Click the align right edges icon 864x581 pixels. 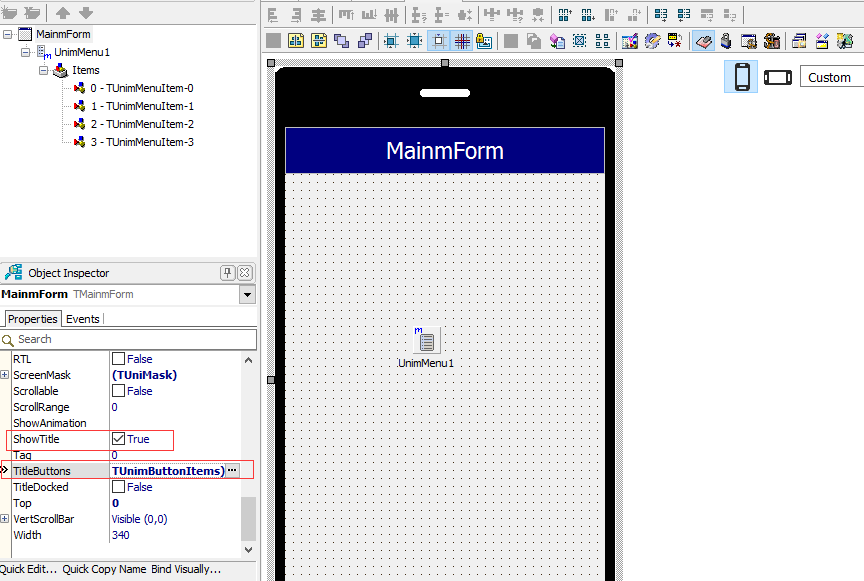pyautogui.click(x=296, y=15)
